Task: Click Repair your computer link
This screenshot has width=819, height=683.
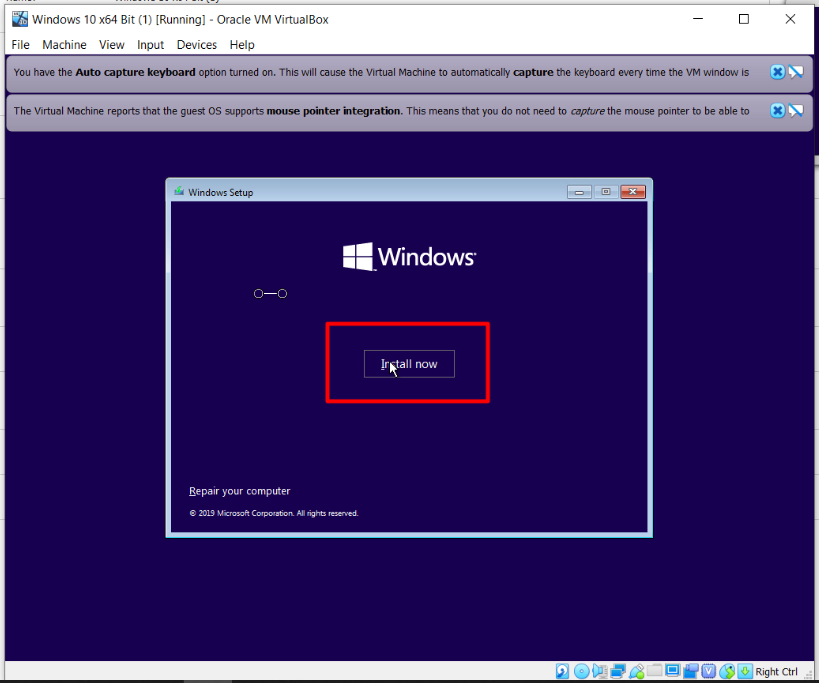Action: [239, 491]
